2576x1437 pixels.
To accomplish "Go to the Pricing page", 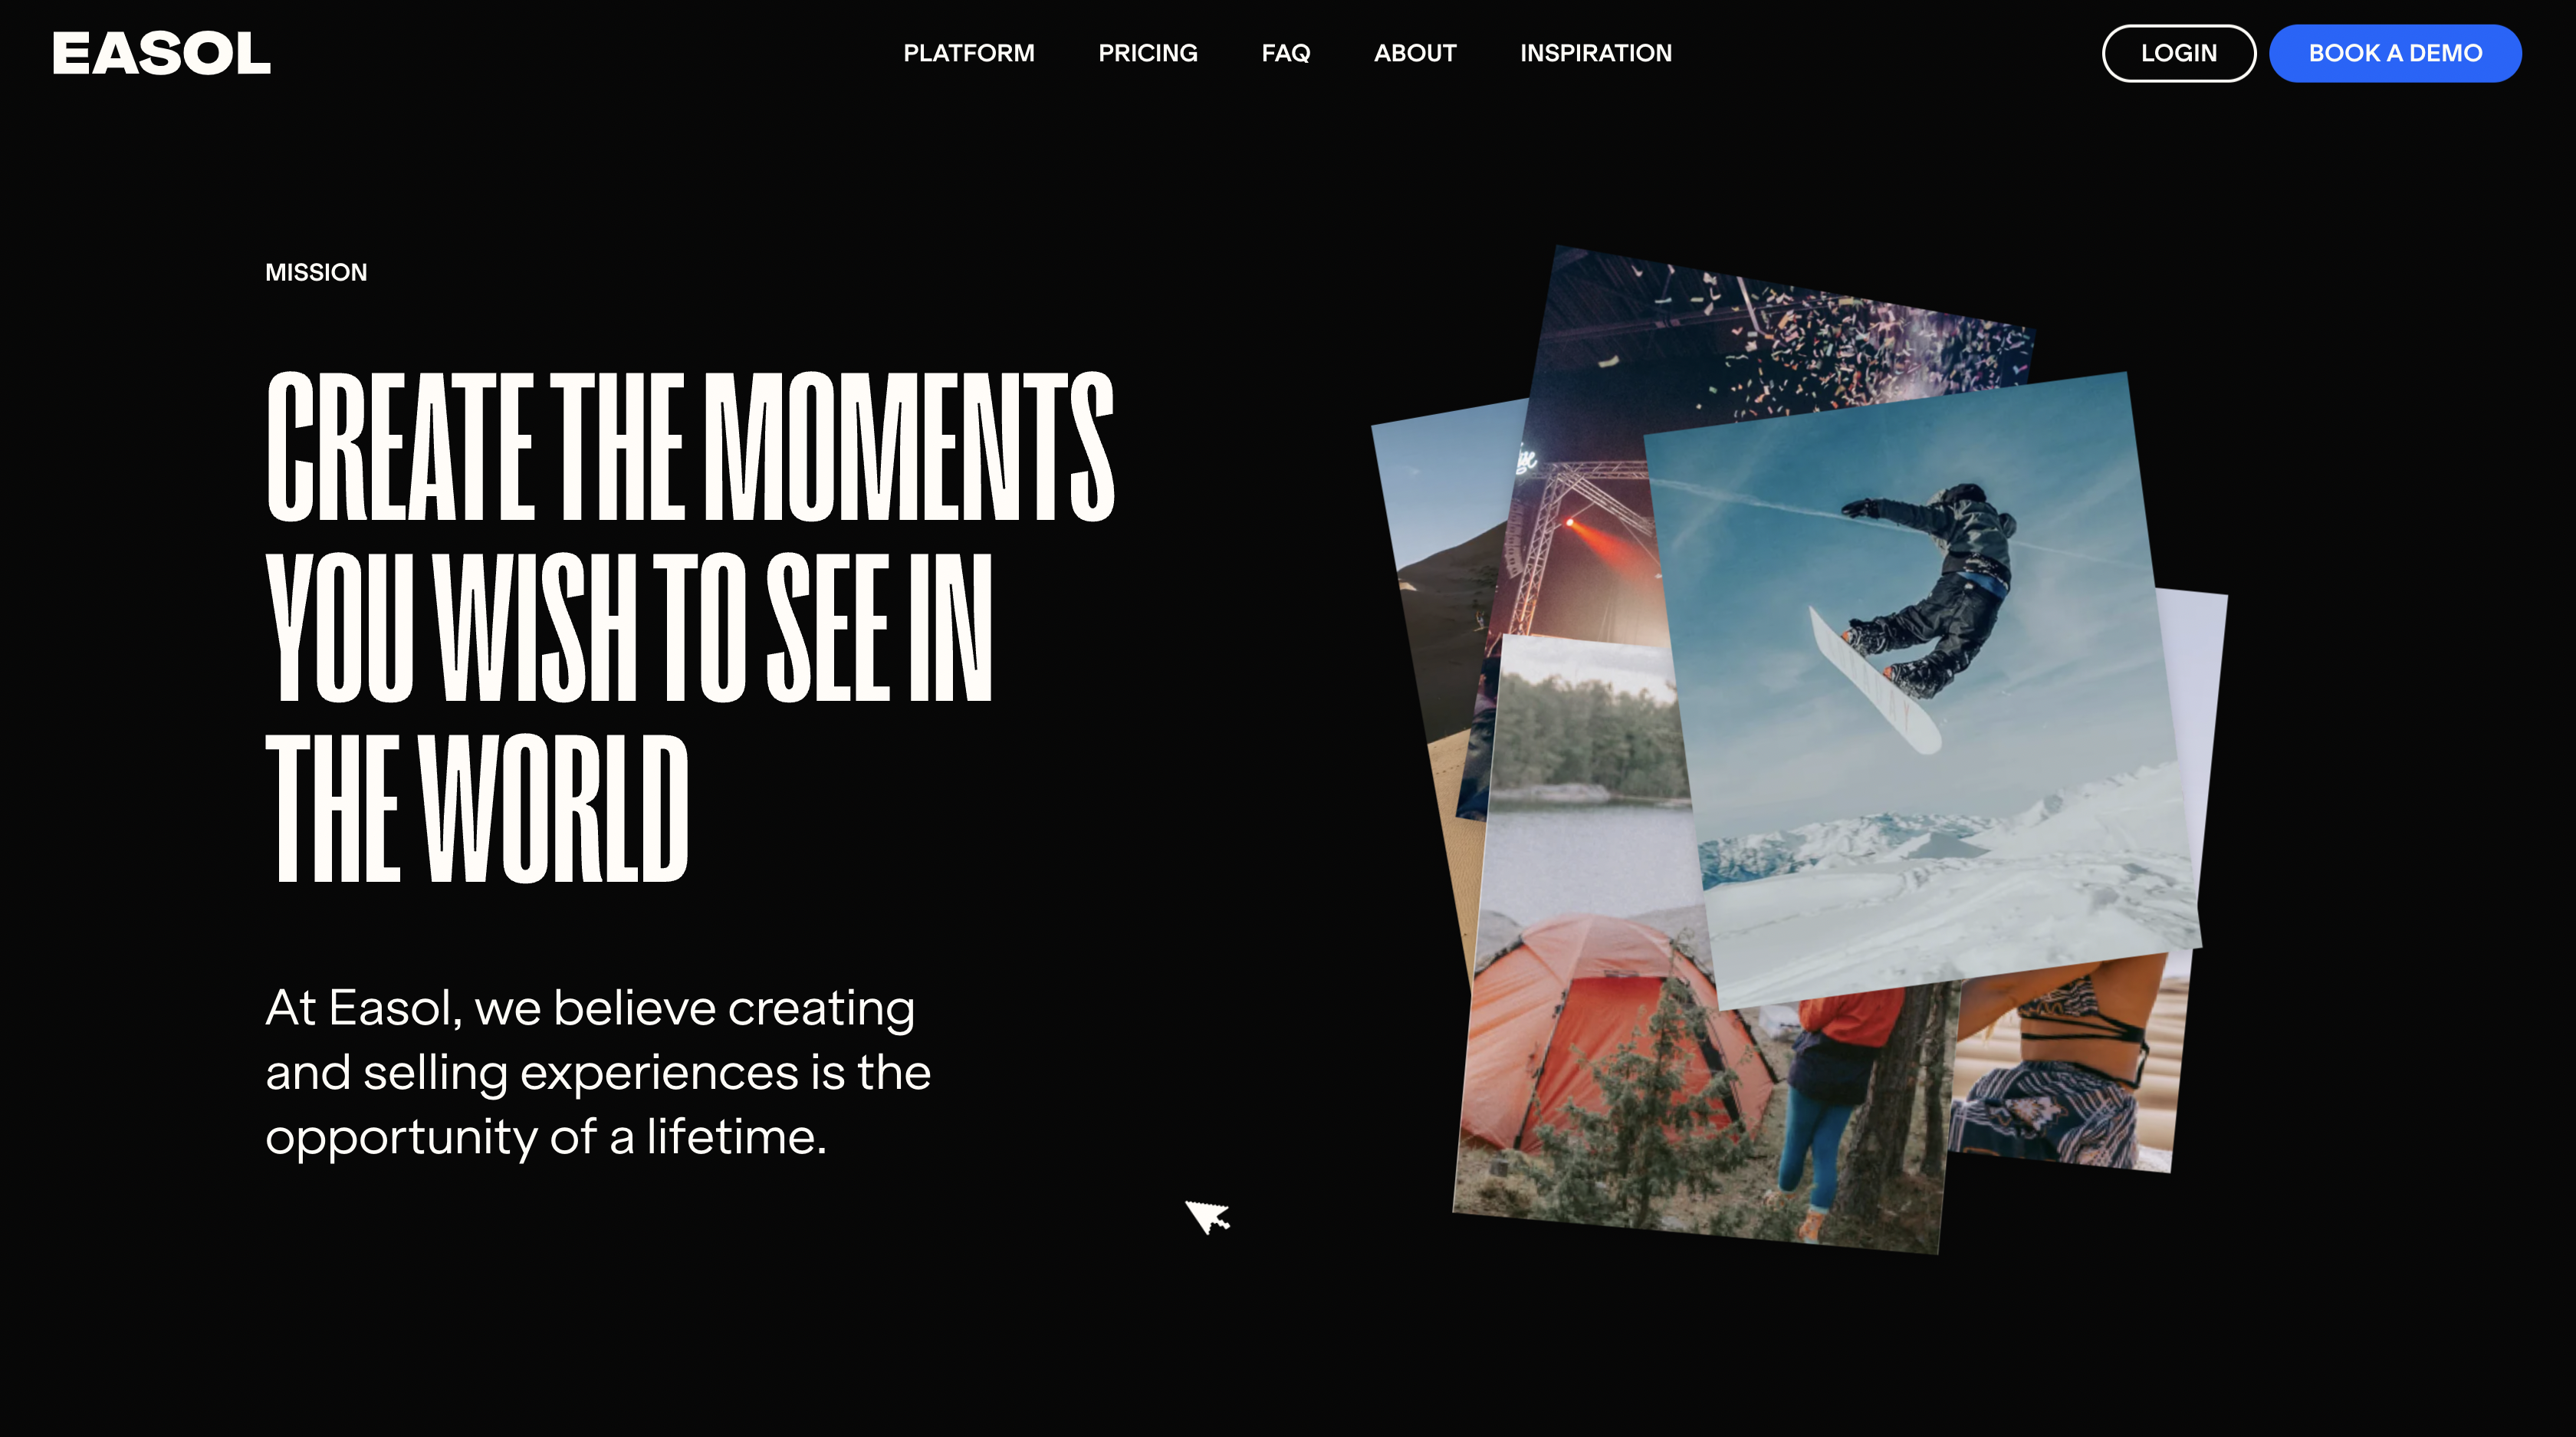I will 1147,53.
